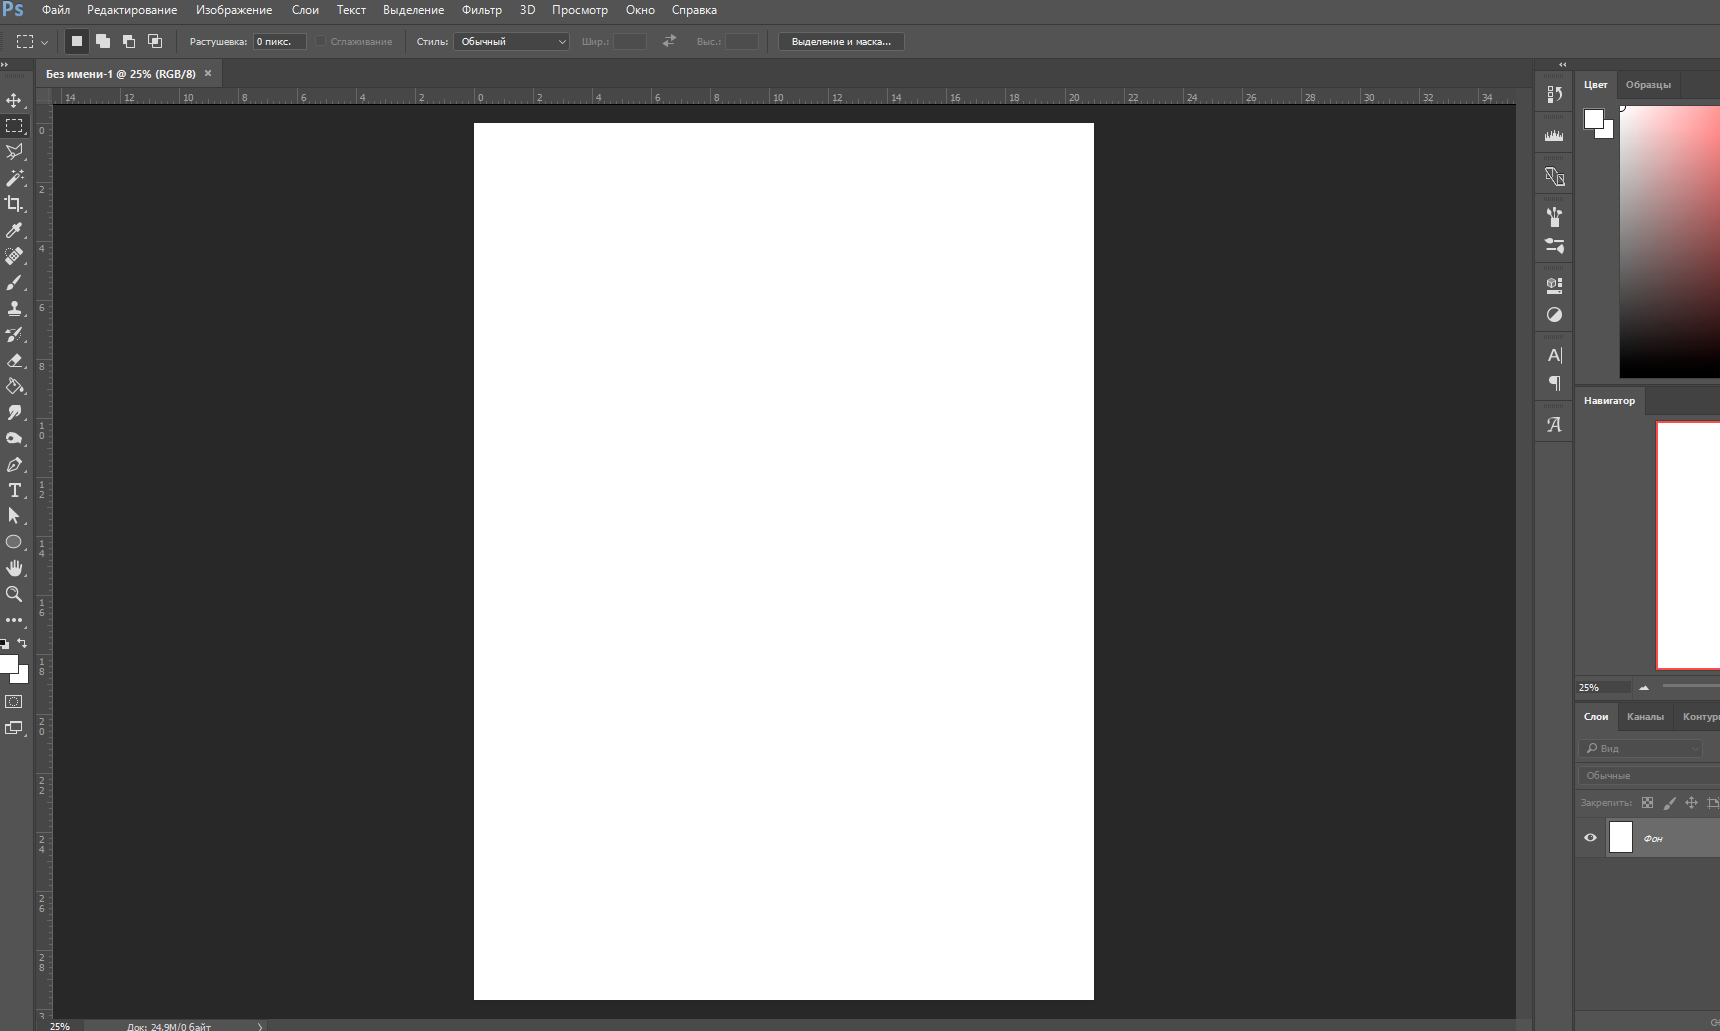Select the Paint Bucket tool

pos(14,386)
